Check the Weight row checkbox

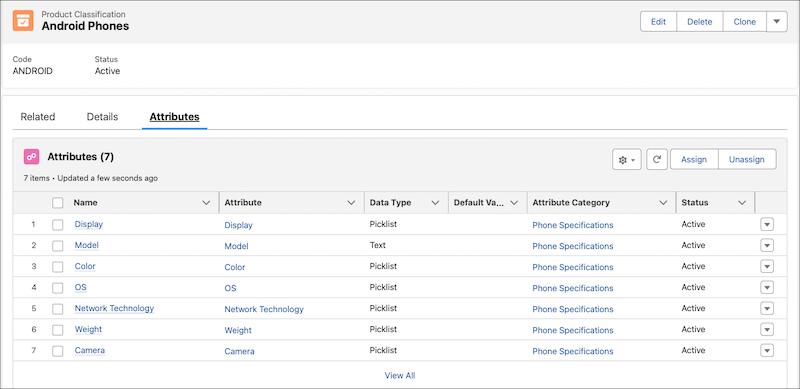[58, 330]
